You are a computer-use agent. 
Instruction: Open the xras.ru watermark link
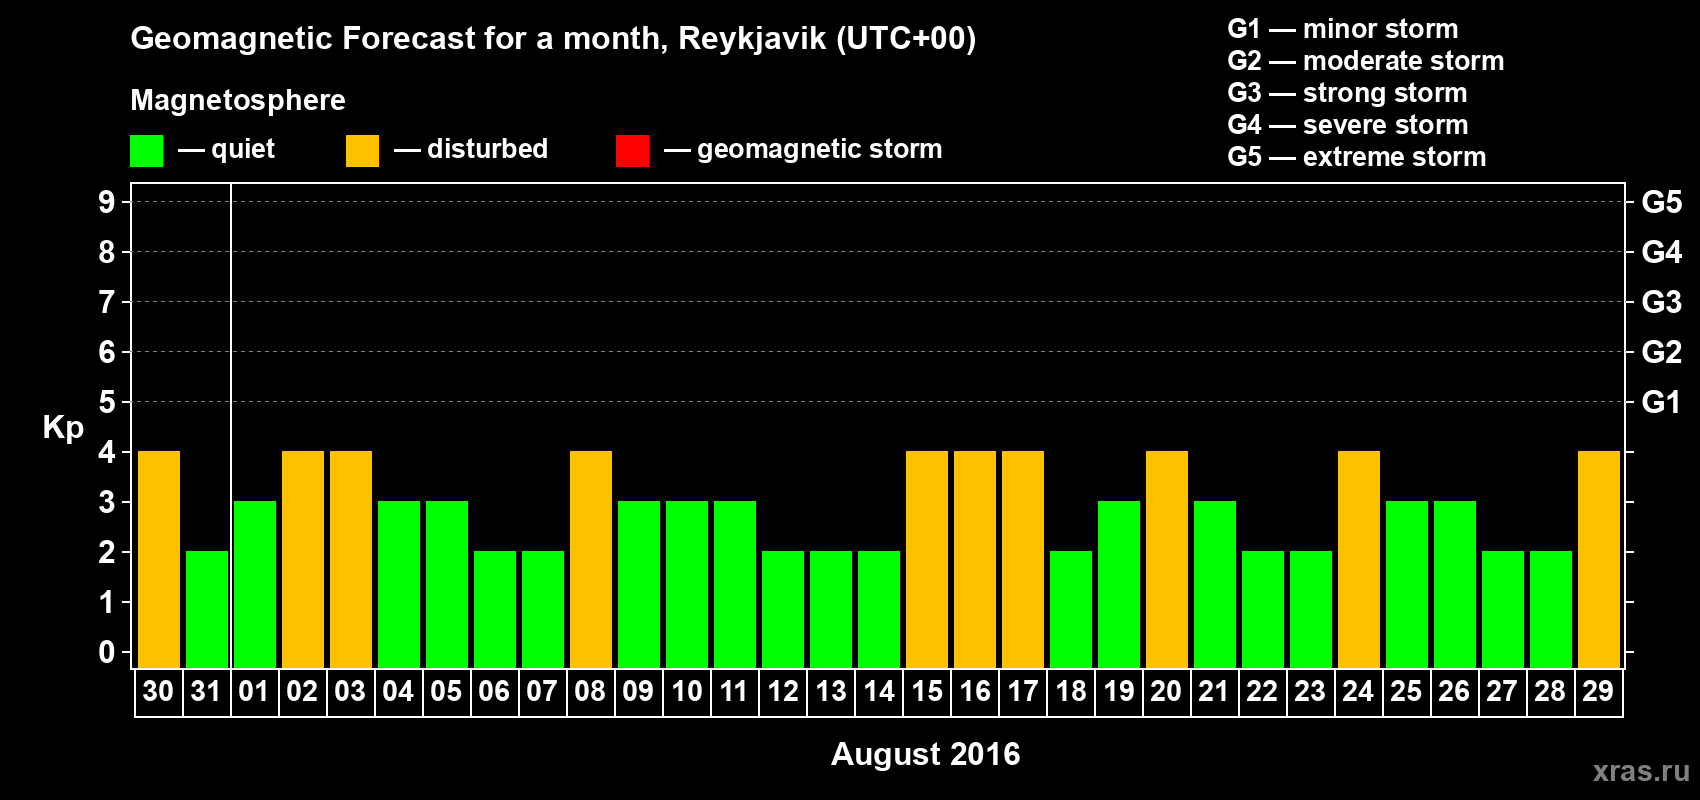click(1641, 771)
